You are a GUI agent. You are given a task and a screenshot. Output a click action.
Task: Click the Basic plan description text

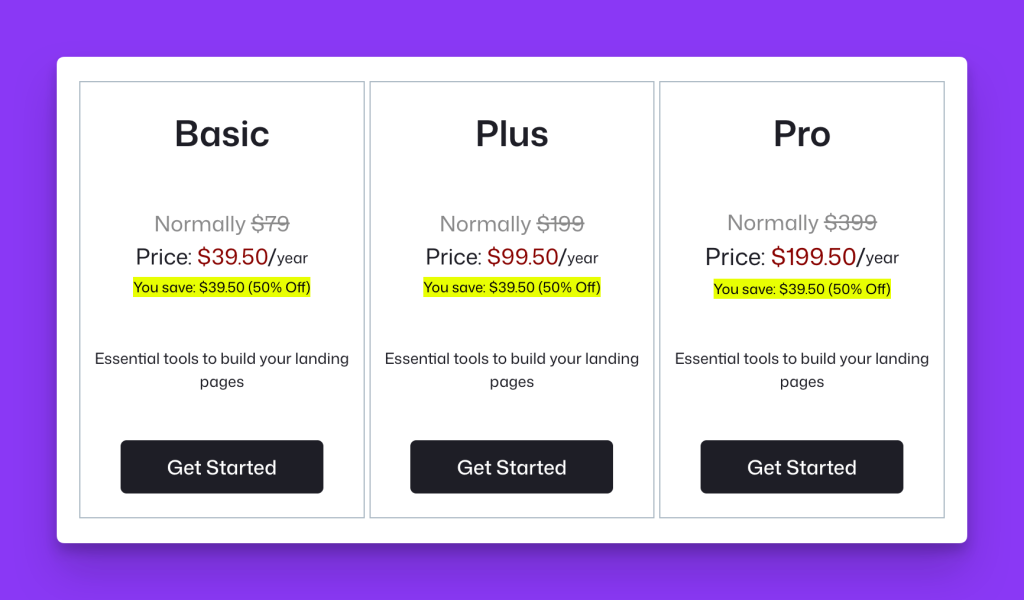click(x=222, y=370)
